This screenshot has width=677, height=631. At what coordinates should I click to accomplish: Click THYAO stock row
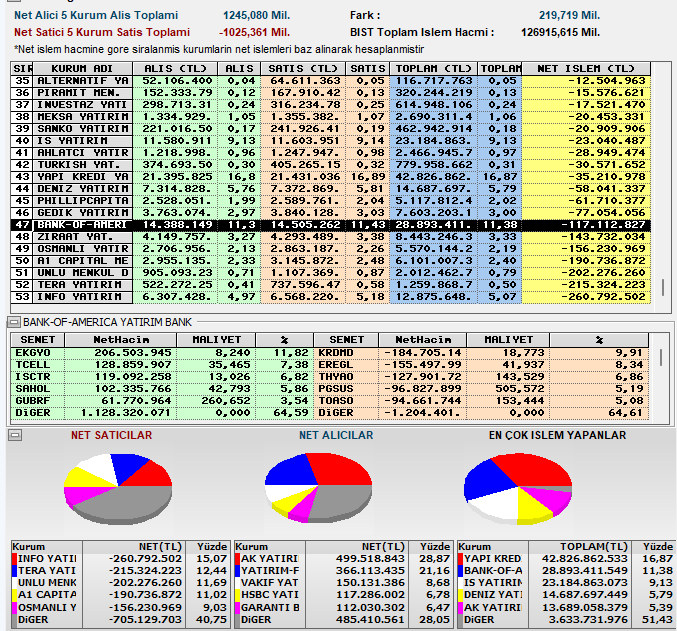point(481,377)
